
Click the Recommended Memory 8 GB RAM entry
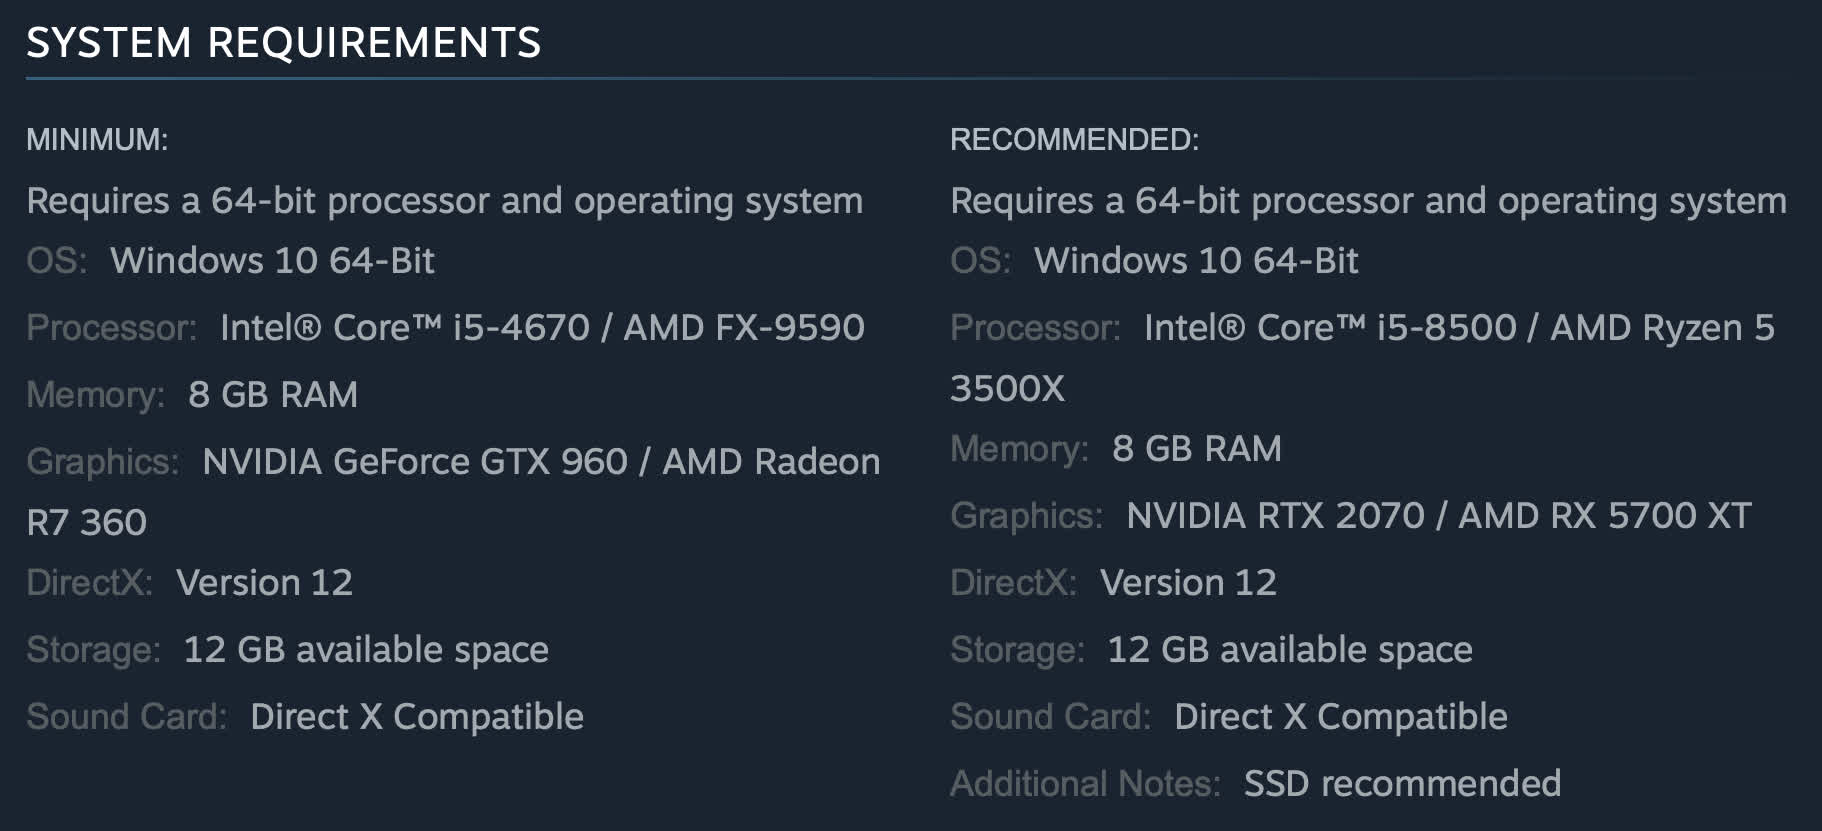pyautogui.click(x=1196, y=449)
